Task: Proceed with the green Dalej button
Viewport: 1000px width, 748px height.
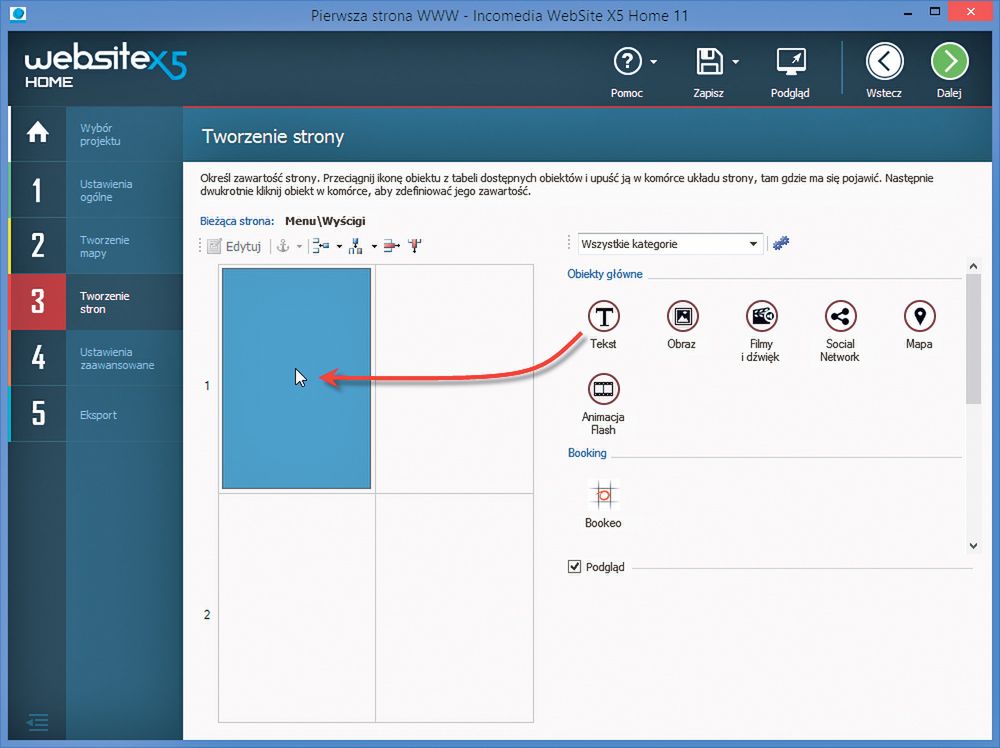Action: 950,62
